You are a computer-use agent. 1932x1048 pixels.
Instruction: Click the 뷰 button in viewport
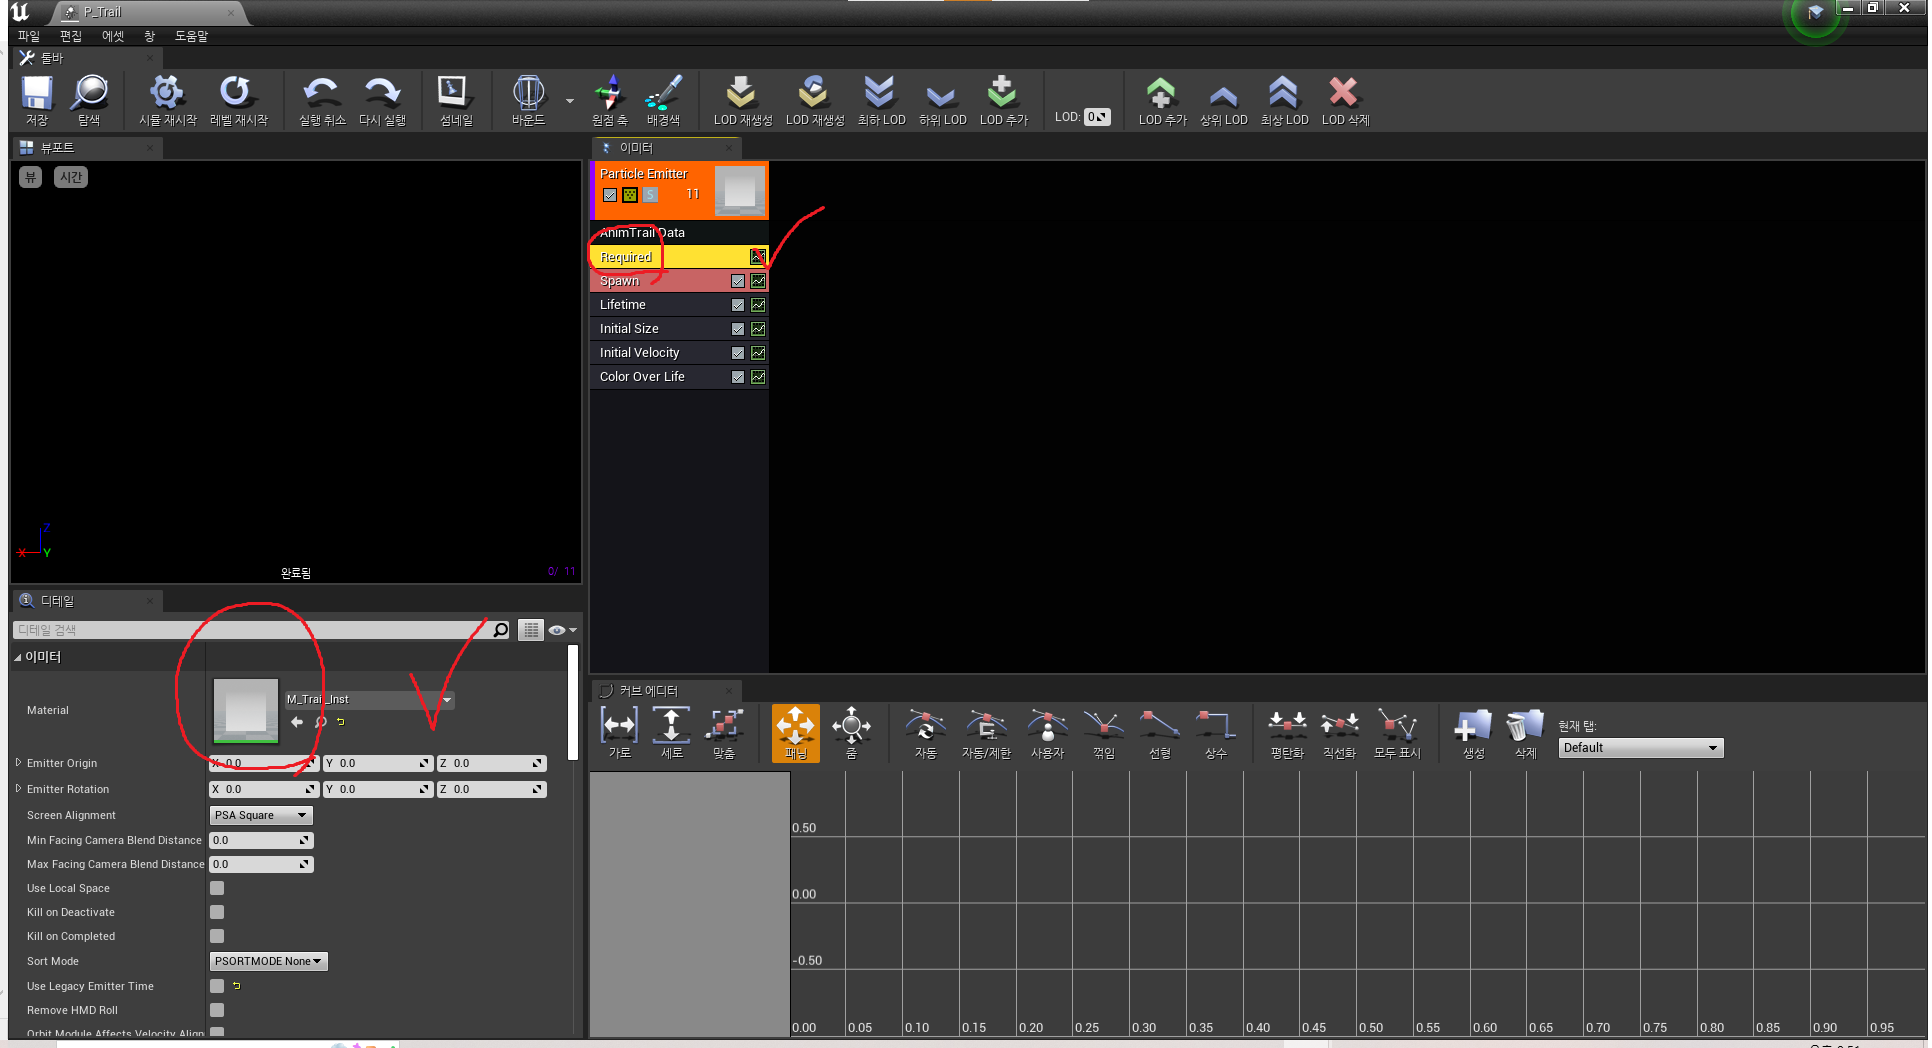click(30, 177)
